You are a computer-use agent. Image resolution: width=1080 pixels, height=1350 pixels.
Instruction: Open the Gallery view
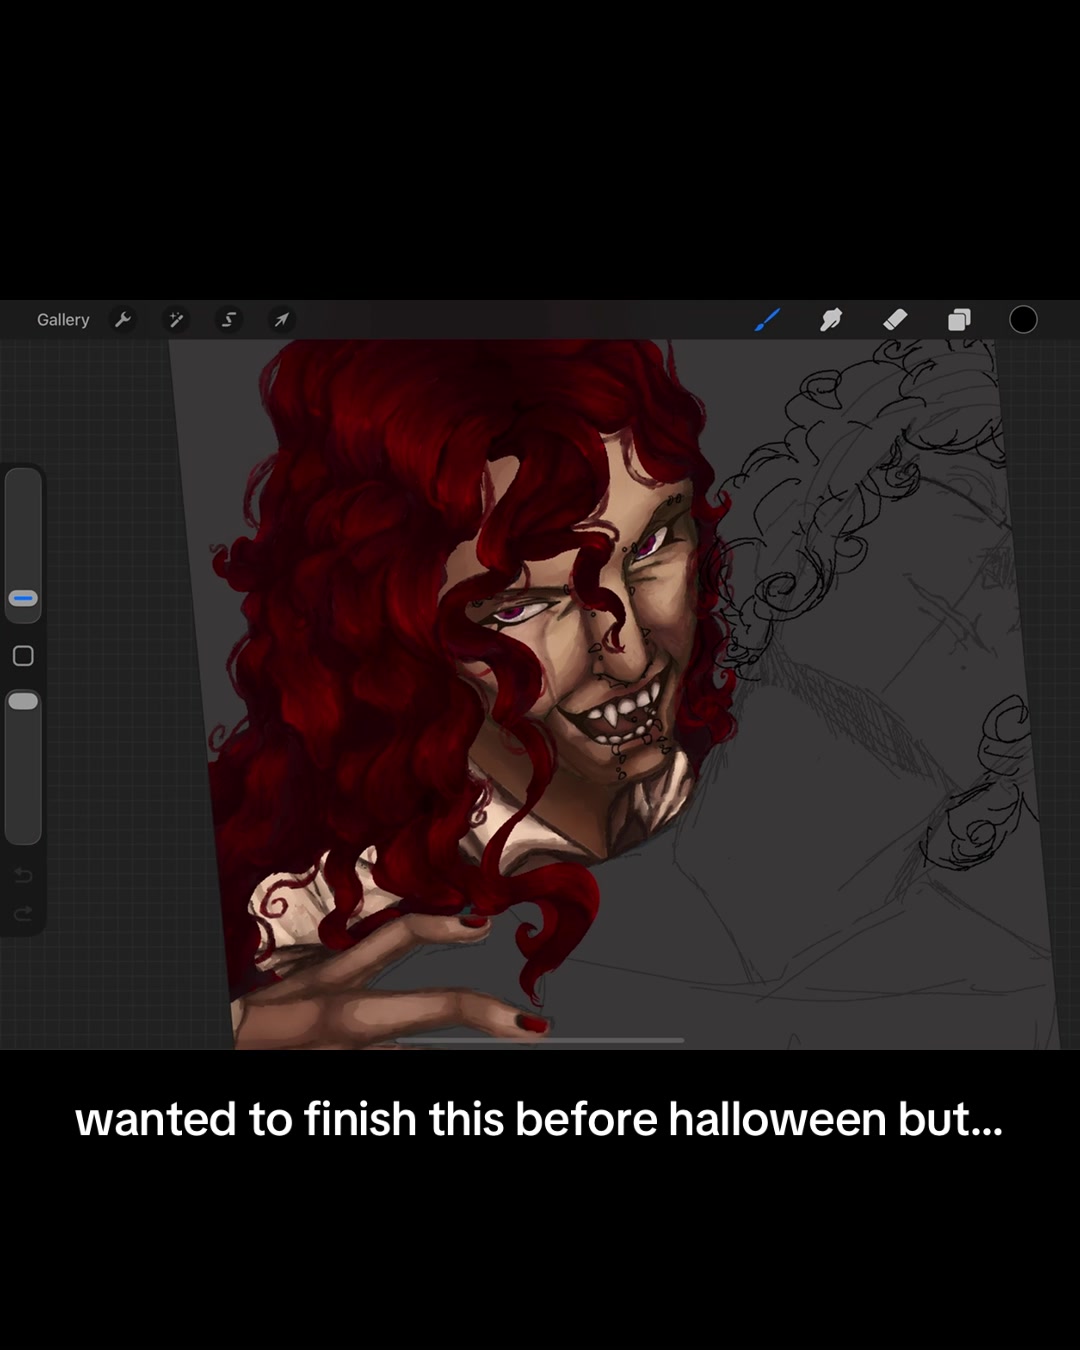(63, 320)
